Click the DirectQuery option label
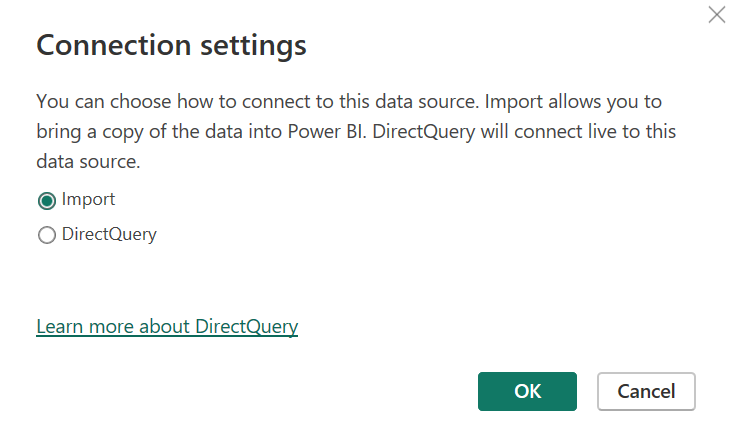 109,235
